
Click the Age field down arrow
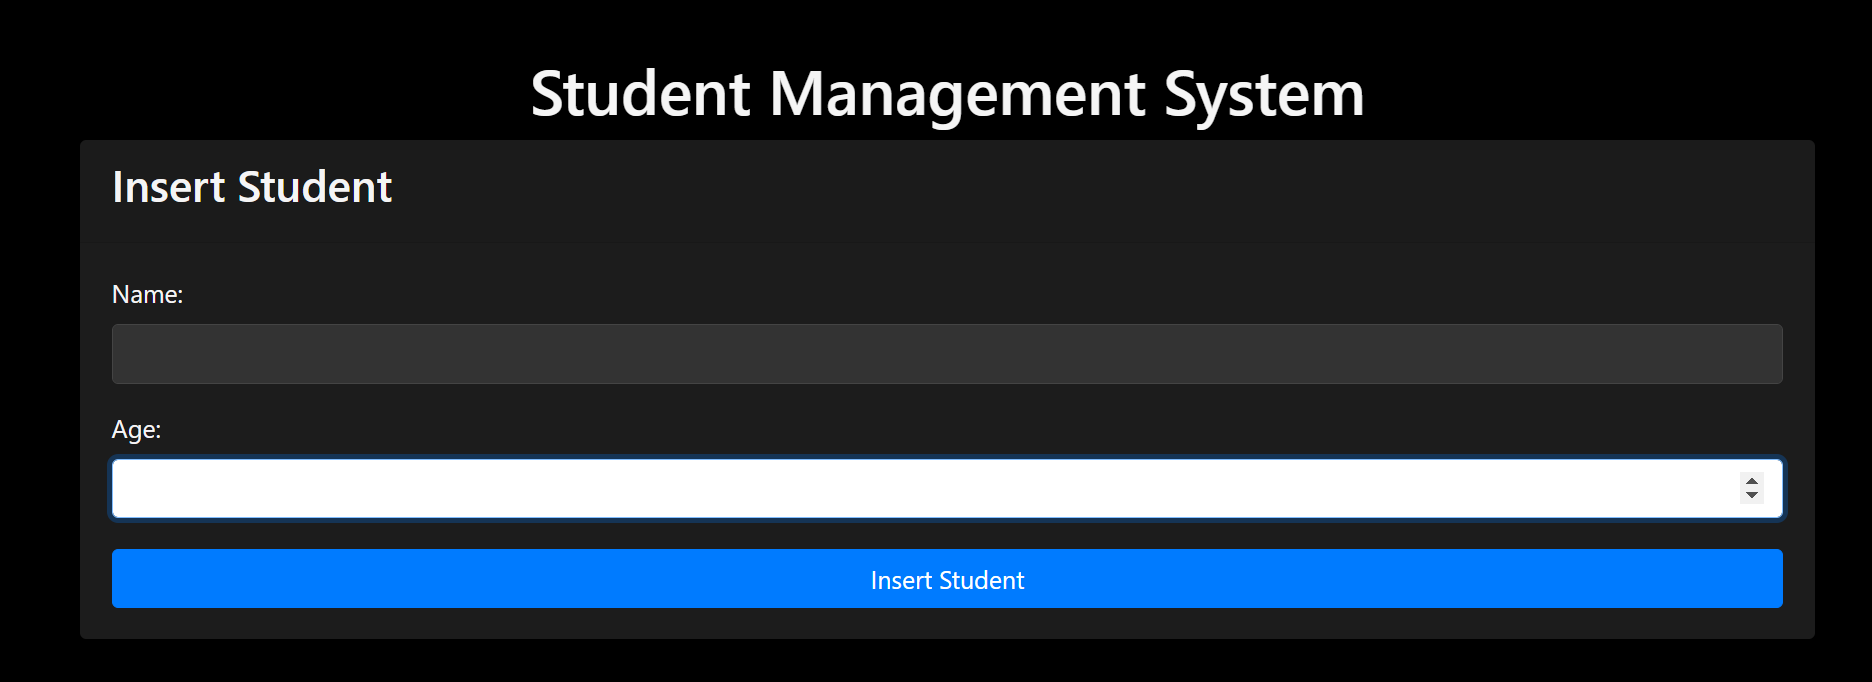(1751, 495)
